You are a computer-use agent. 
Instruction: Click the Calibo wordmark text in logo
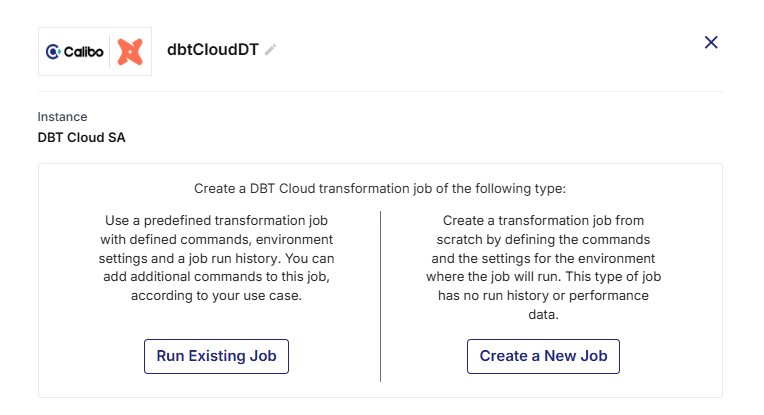(83, 52)
